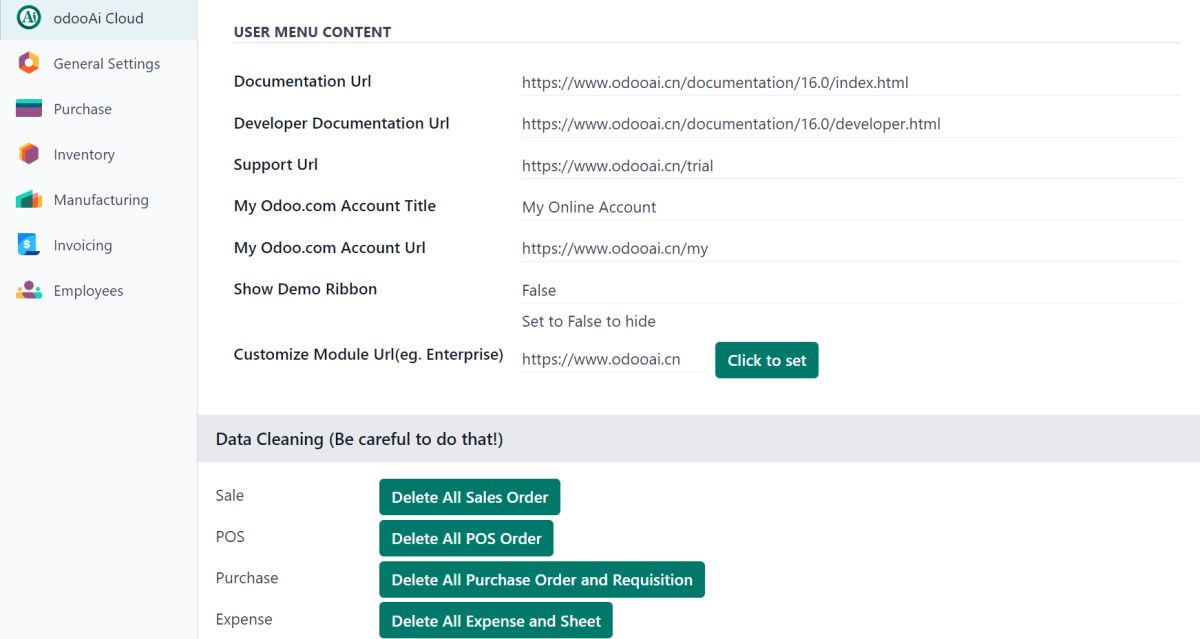Edit the My Online Account title field

(x=849, y=207)
